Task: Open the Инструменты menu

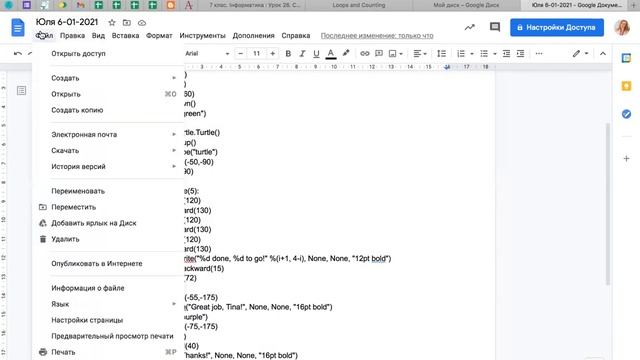Action: pyautogui.click(x=202, y=36)
